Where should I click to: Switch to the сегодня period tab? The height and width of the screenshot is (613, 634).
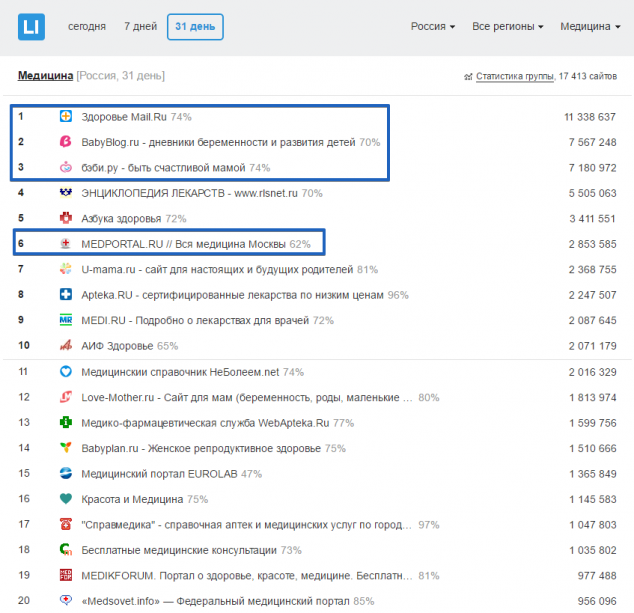87,27
